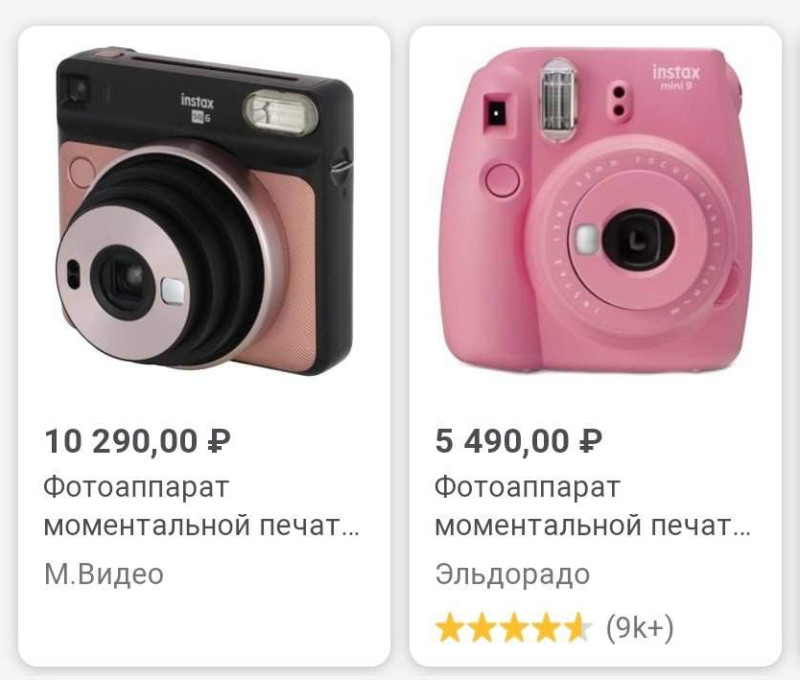
Task: Click the half-filled fifth rating star
Action: click(x=577, y=628)
